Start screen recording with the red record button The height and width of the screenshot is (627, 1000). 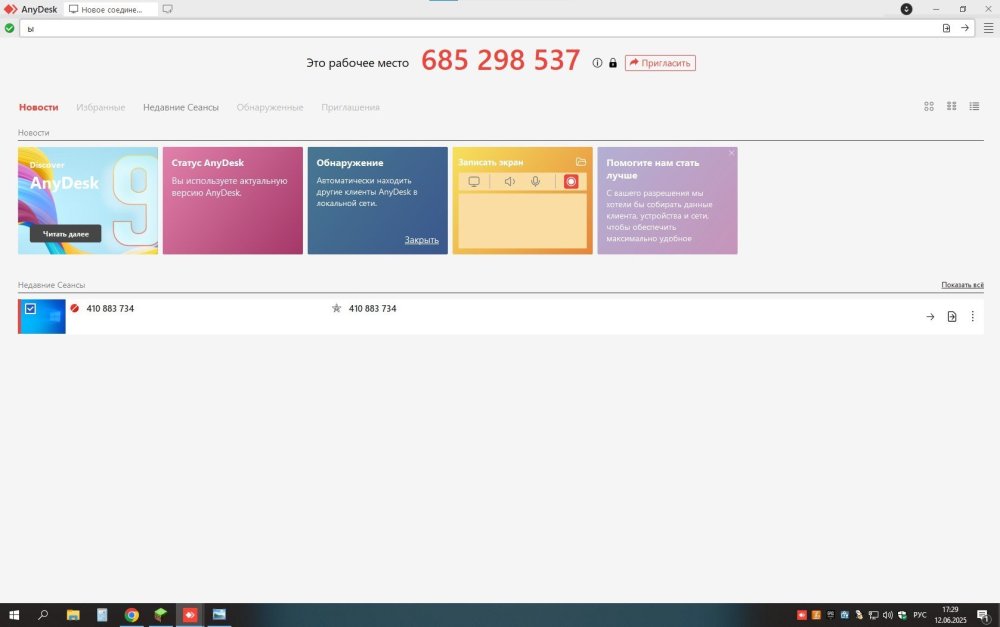pyautogui.click(x=571, y=182)
